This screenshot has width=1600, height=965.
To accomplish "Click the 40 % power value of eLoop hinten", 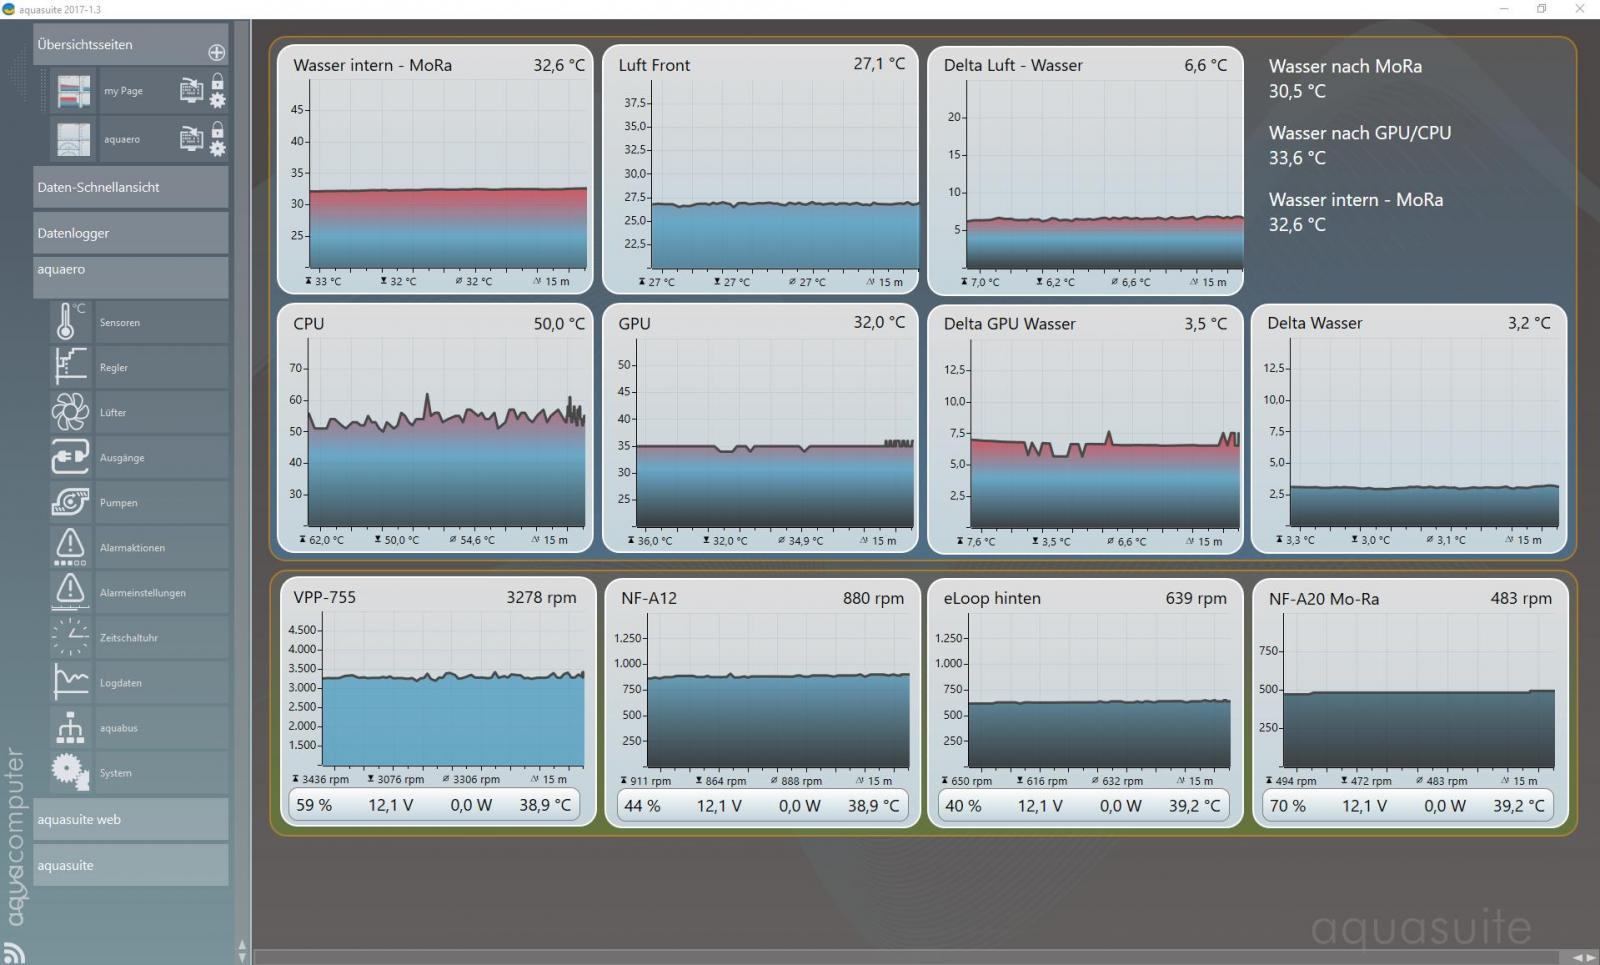I will coord(963,805).
